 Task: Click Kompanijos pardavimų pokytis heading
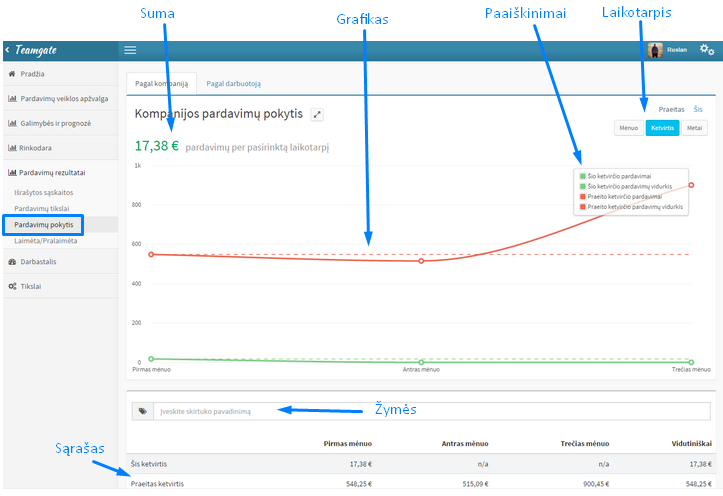click(x=219, y=114)
